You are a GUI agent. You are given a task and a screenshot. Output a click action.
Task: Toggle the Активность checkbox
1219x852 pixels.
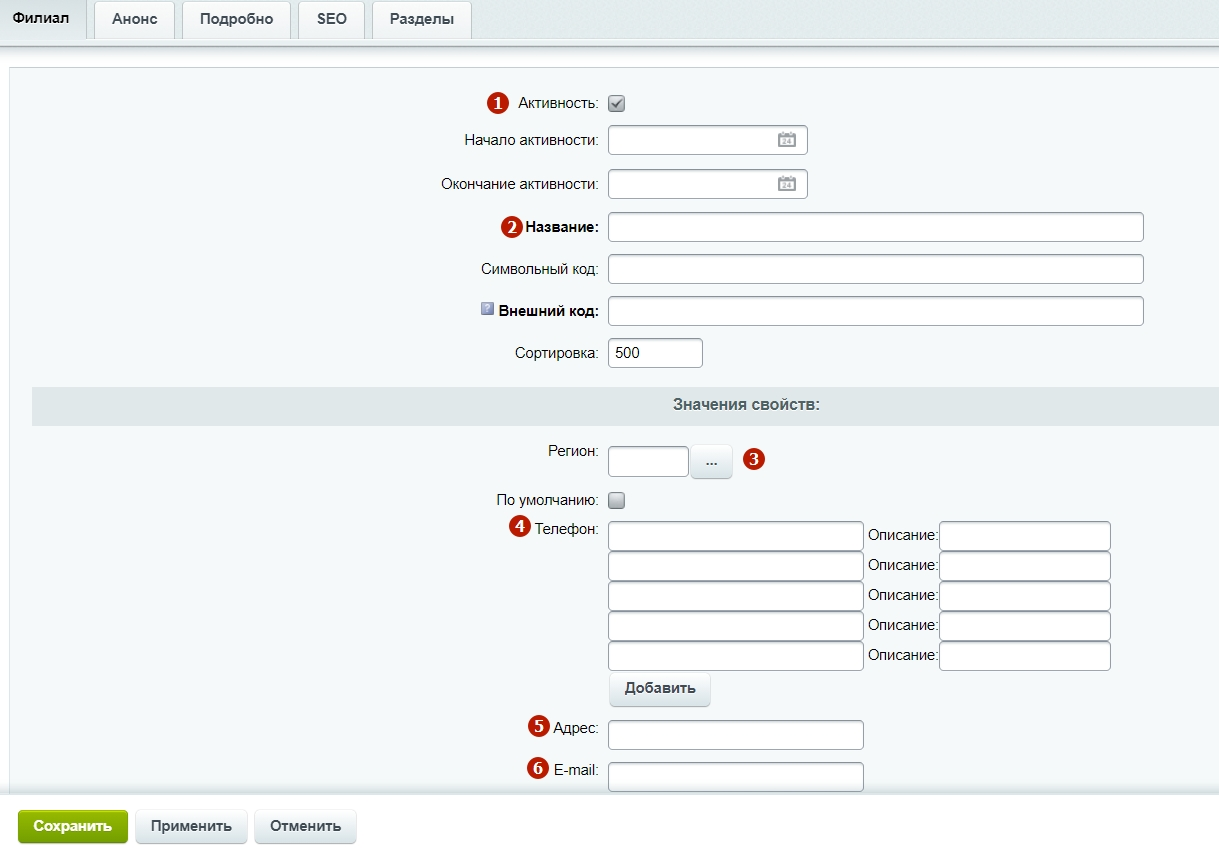(x=617, y=103)
